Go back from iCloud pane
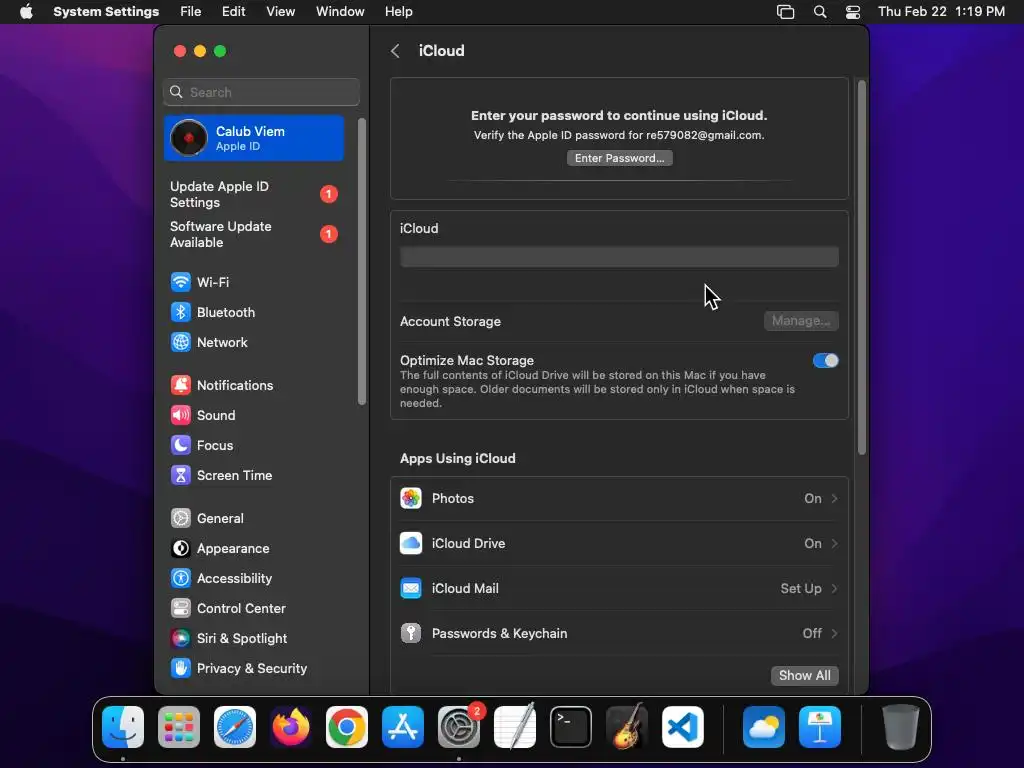 tap(395, 51)
